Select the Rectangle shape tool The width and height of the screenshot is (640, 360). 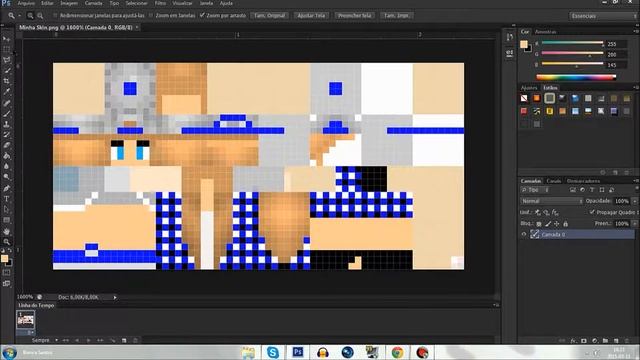coord(7,220)
